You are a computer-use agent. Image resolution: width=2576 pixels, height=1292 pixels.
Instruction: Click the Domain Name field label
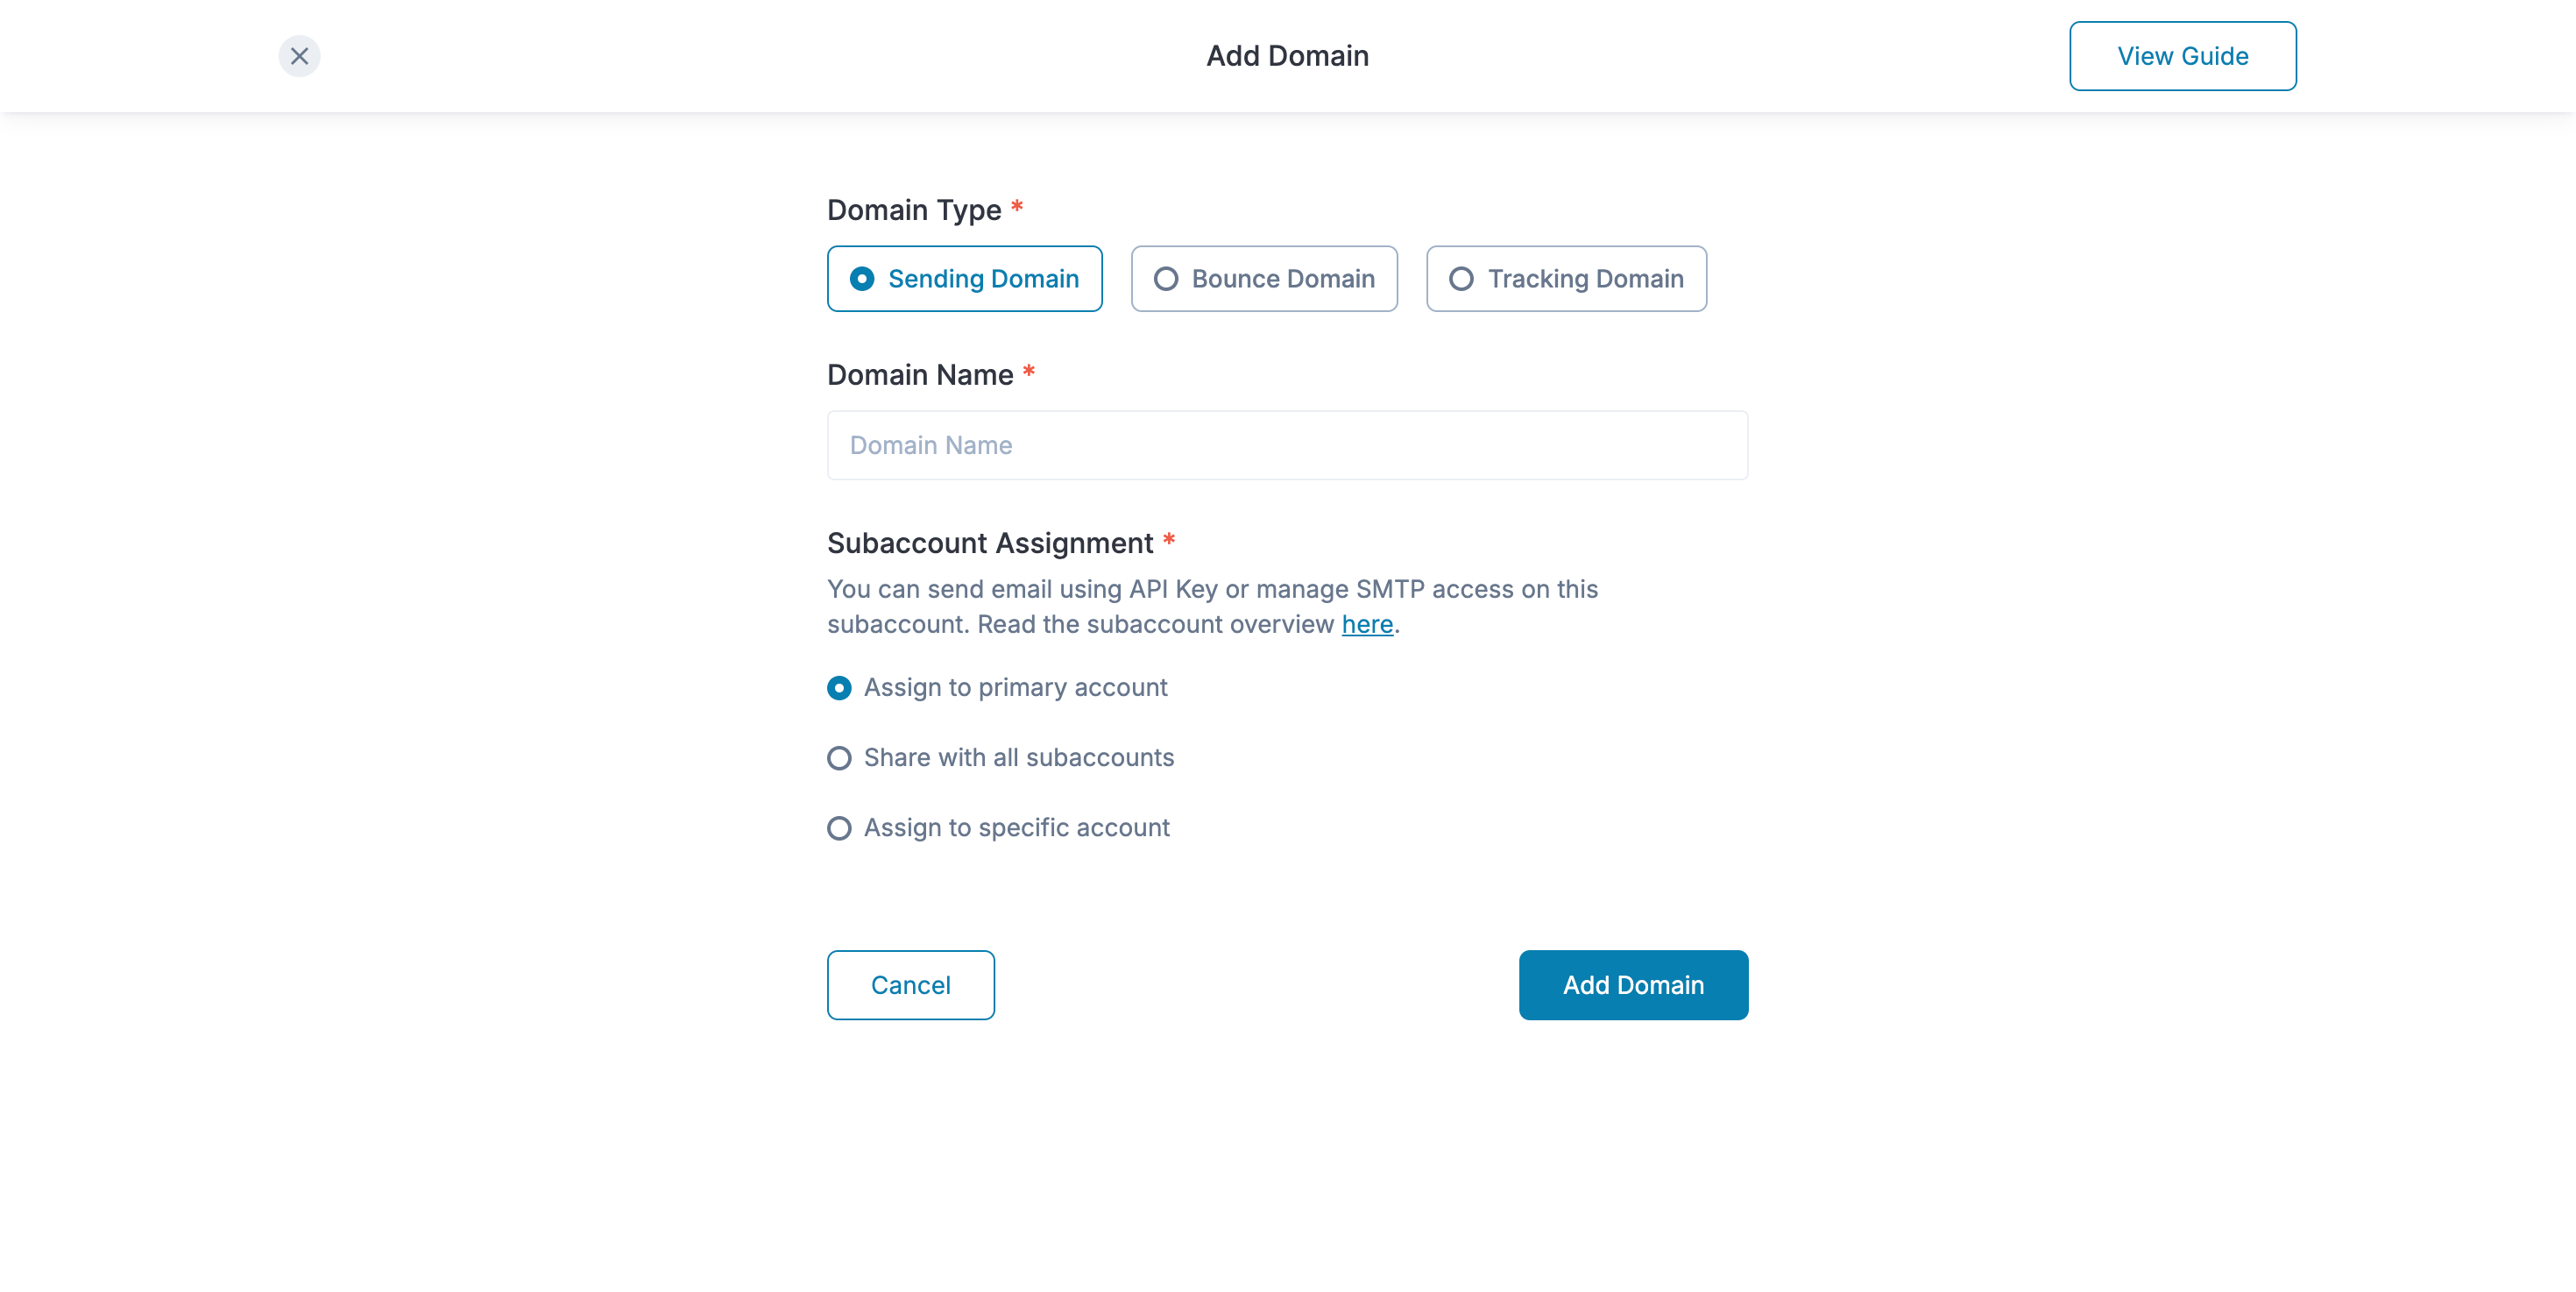click(920, 375)
